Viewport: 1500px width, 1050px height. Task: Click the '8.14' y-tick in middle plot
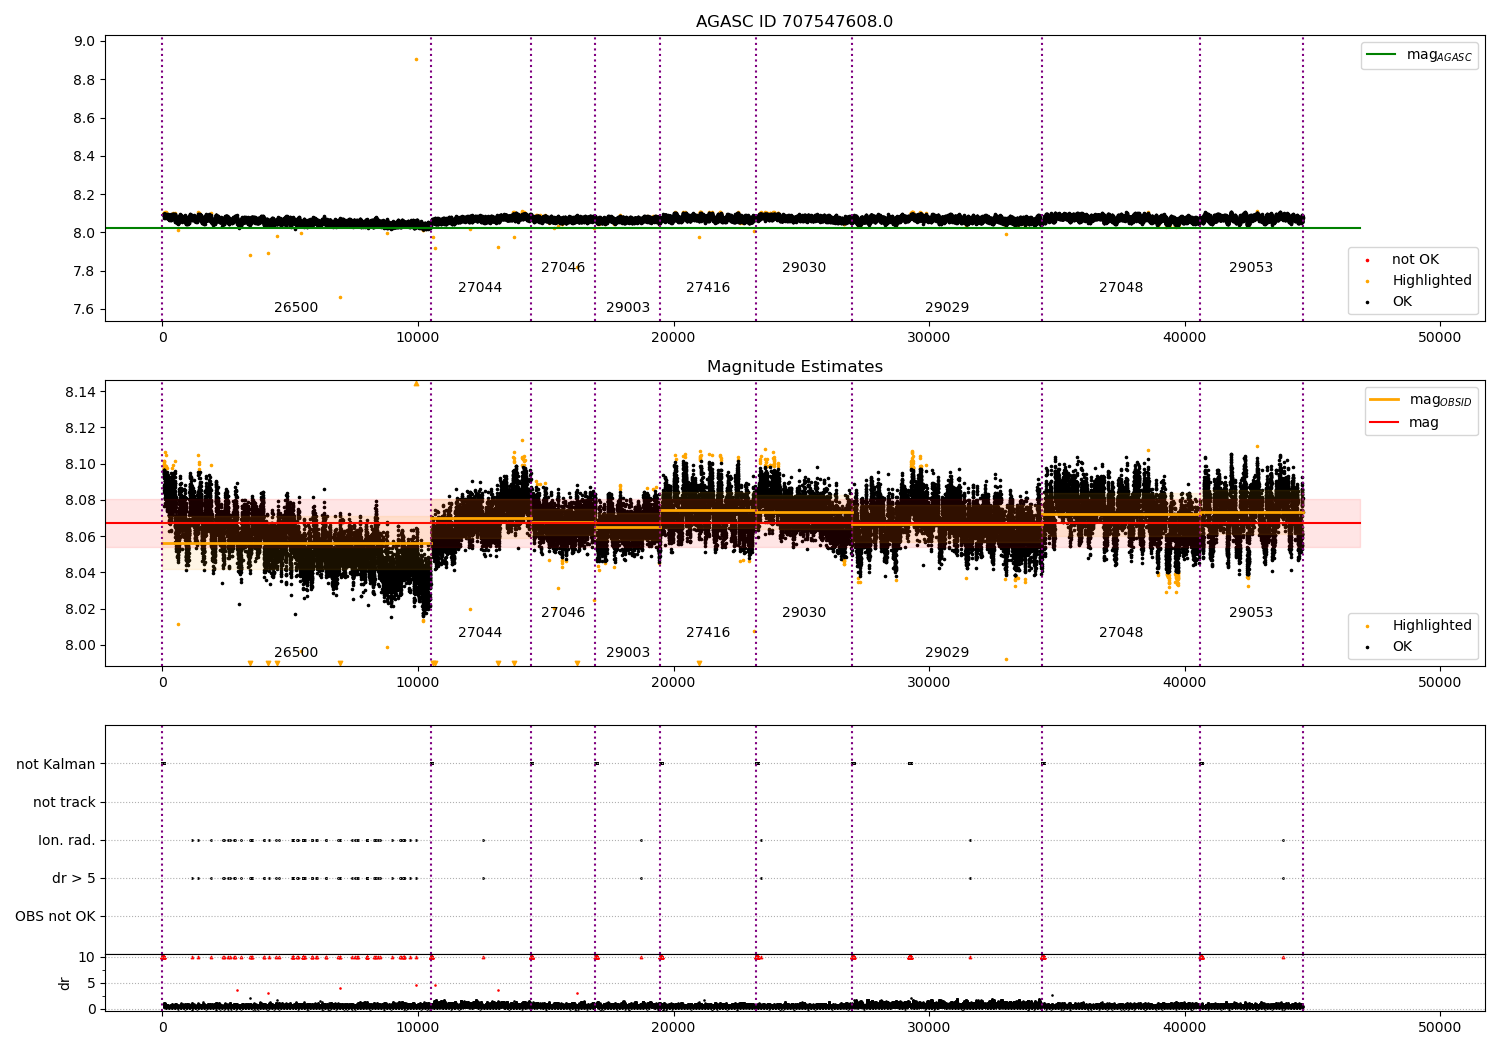81,392
